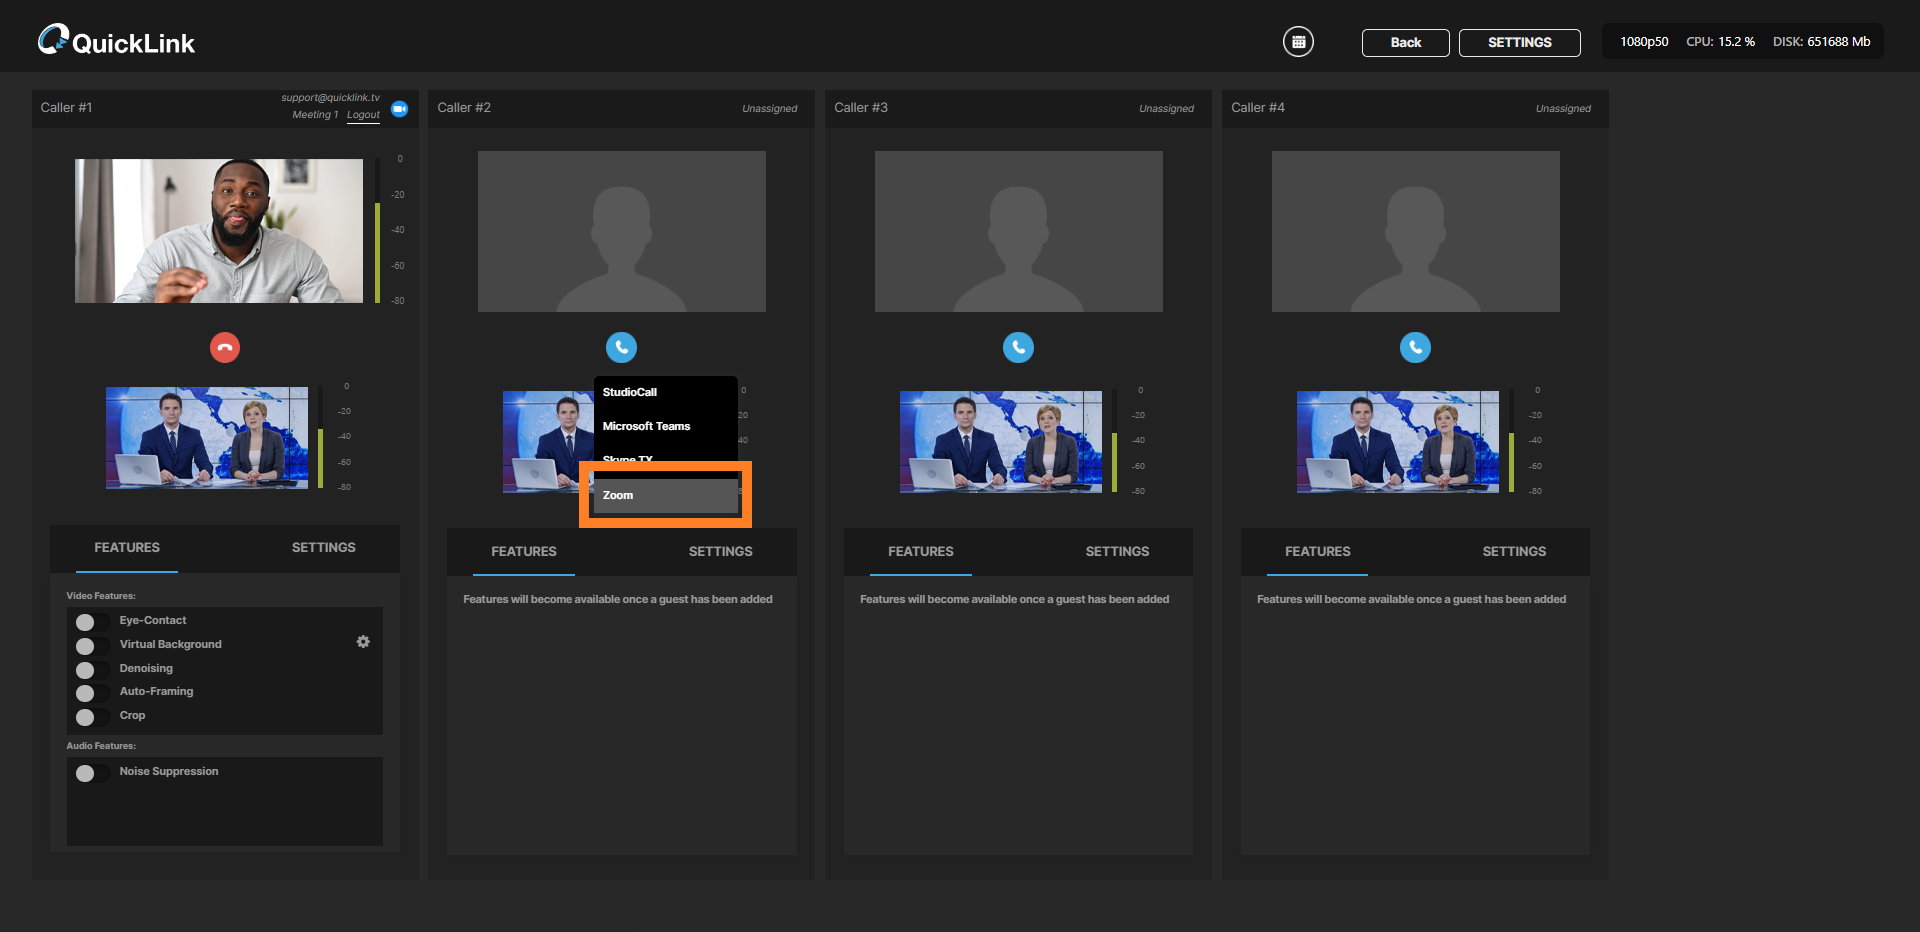The image size is (1920, 932).
Task: Open Virtual Background gear settings
Action: pyautogui.click(x=363, y=642)
